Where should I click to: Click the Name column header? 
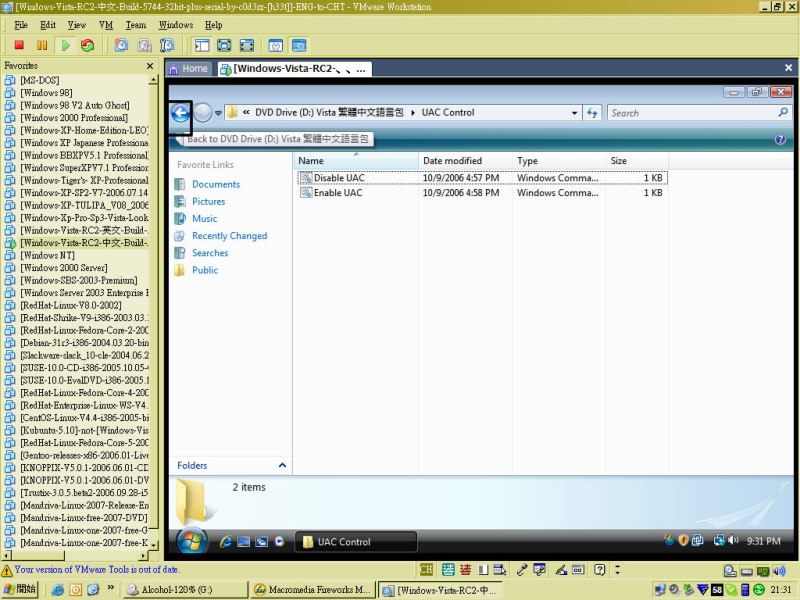tap(356, 161)
